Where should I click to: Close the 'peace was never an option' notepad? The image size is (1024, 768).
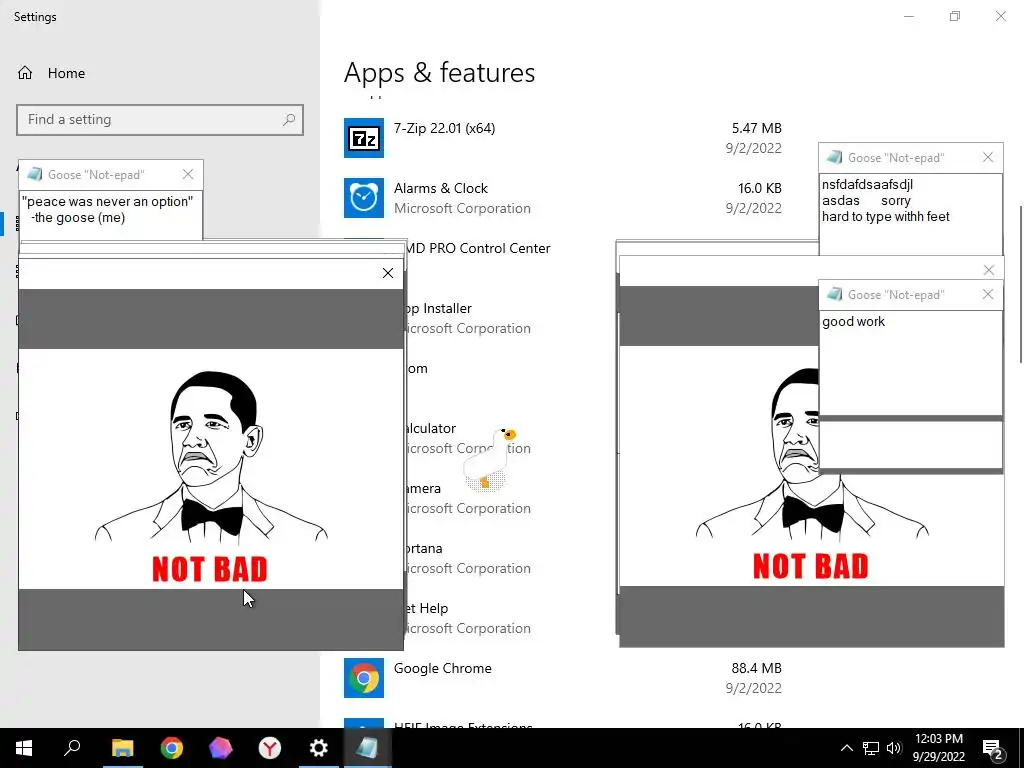click(x=188, y=174)
